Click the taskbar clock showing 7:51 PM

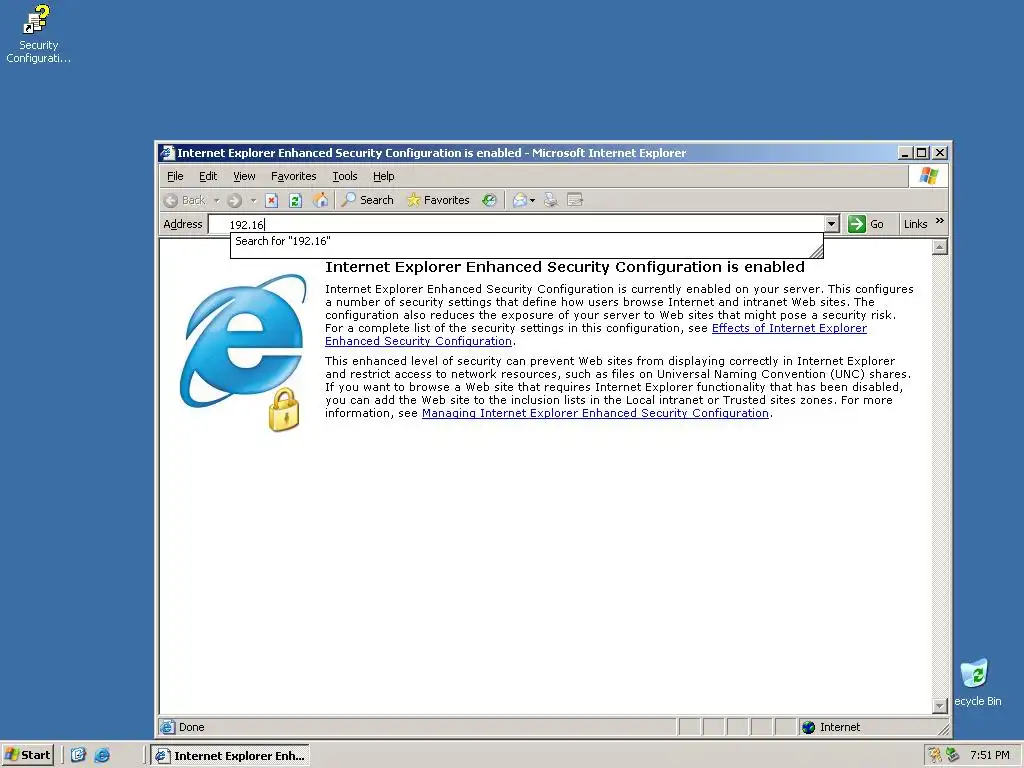(x=989, y=755)
